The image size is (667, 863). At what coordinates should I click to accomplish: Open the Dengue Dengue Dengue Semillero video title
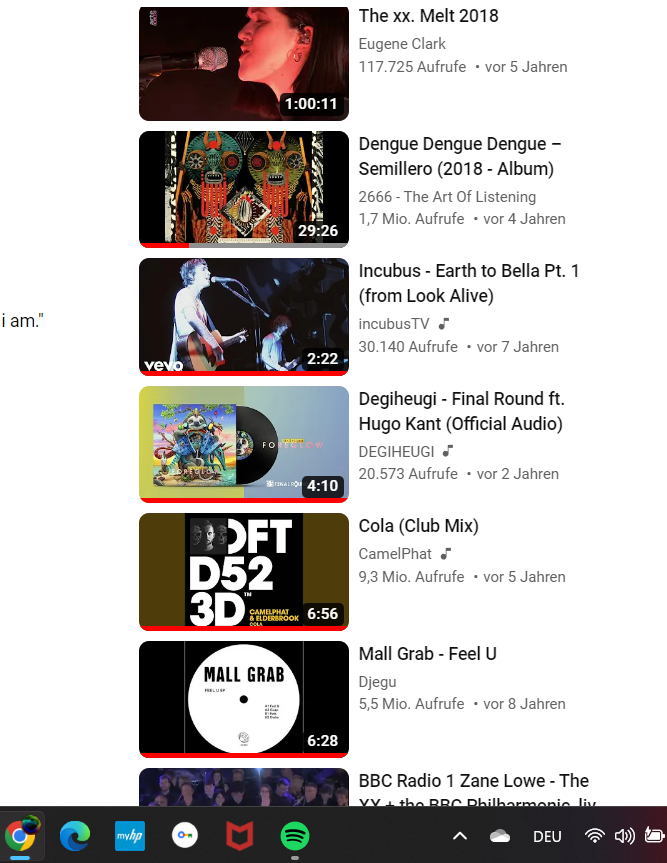pyautogui.click(x=460, y=156)
